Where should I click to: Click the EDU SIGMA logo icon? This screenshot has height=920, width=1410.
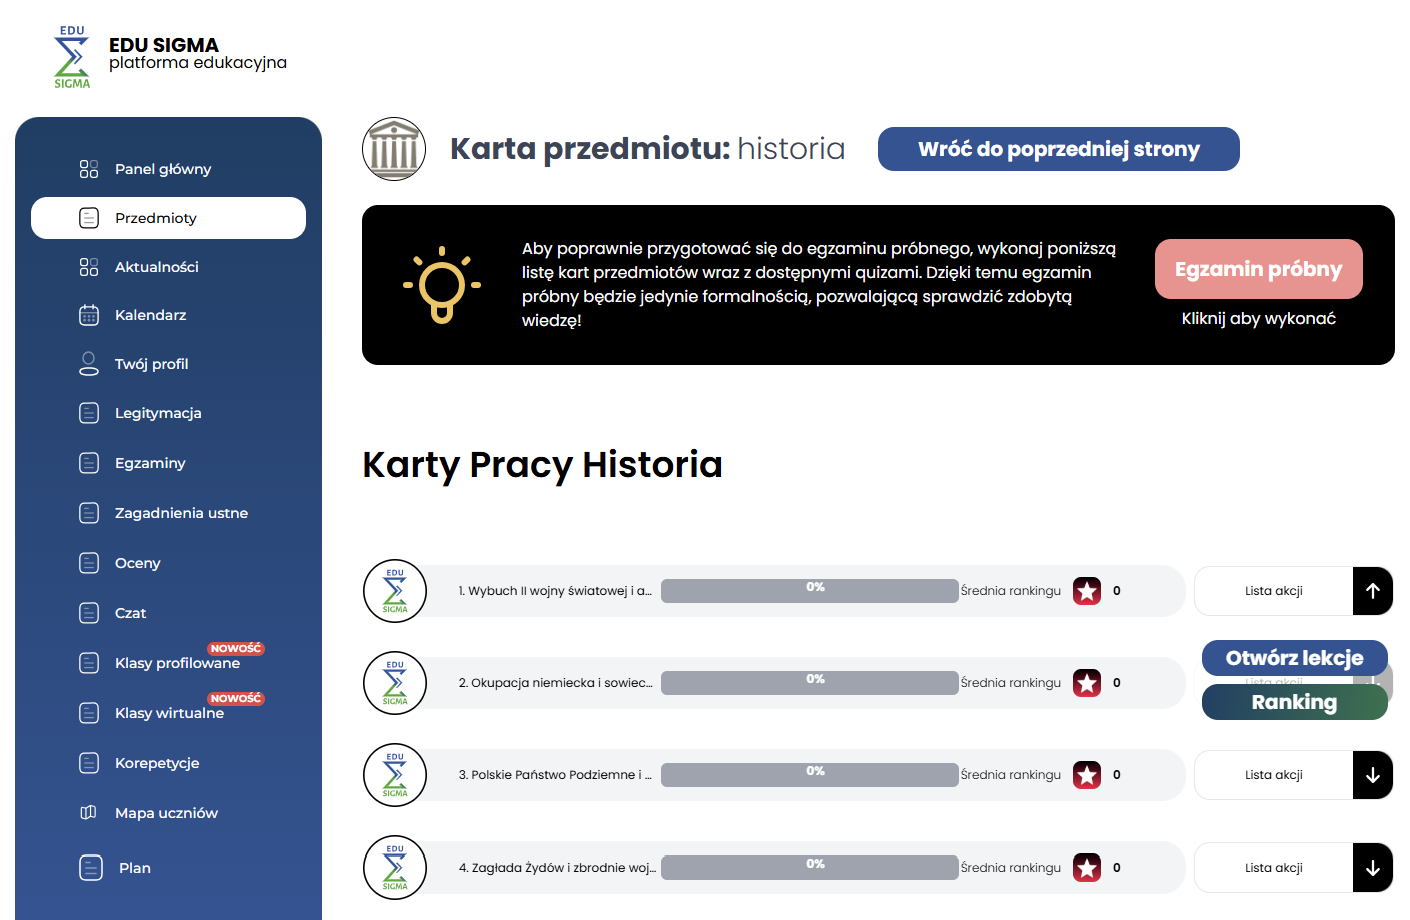click(71, 57)
